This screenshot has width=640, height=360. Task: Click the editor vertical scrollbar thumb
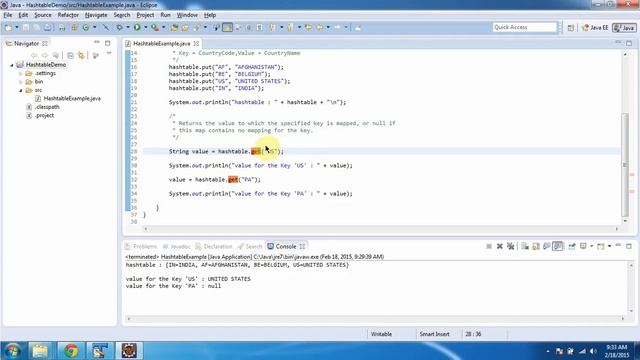(625, 164)
